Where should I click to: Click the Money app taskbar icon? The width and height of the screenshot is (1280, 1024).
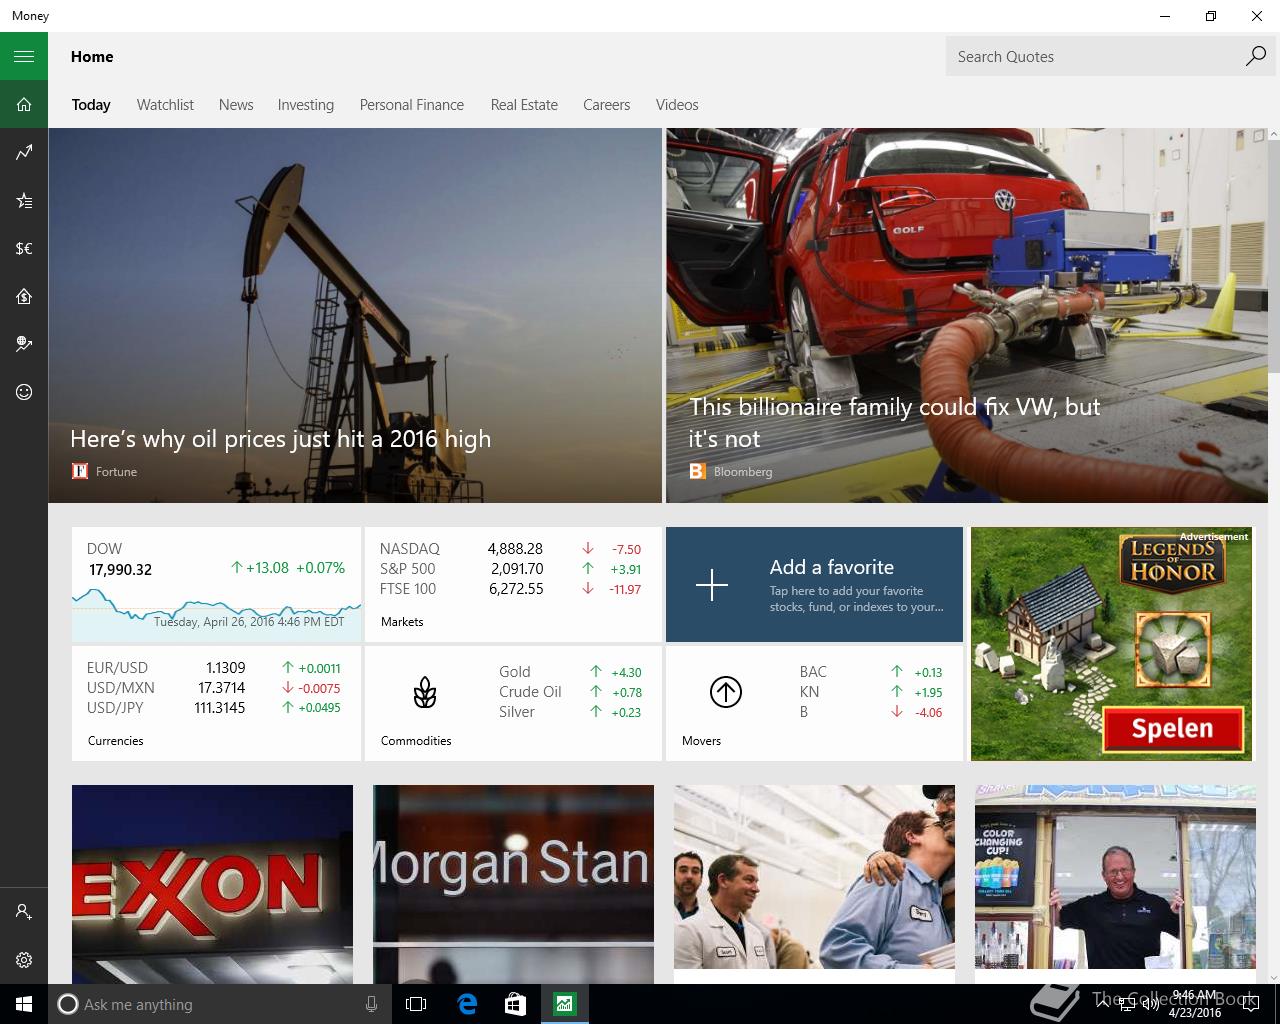[565, 1004]
